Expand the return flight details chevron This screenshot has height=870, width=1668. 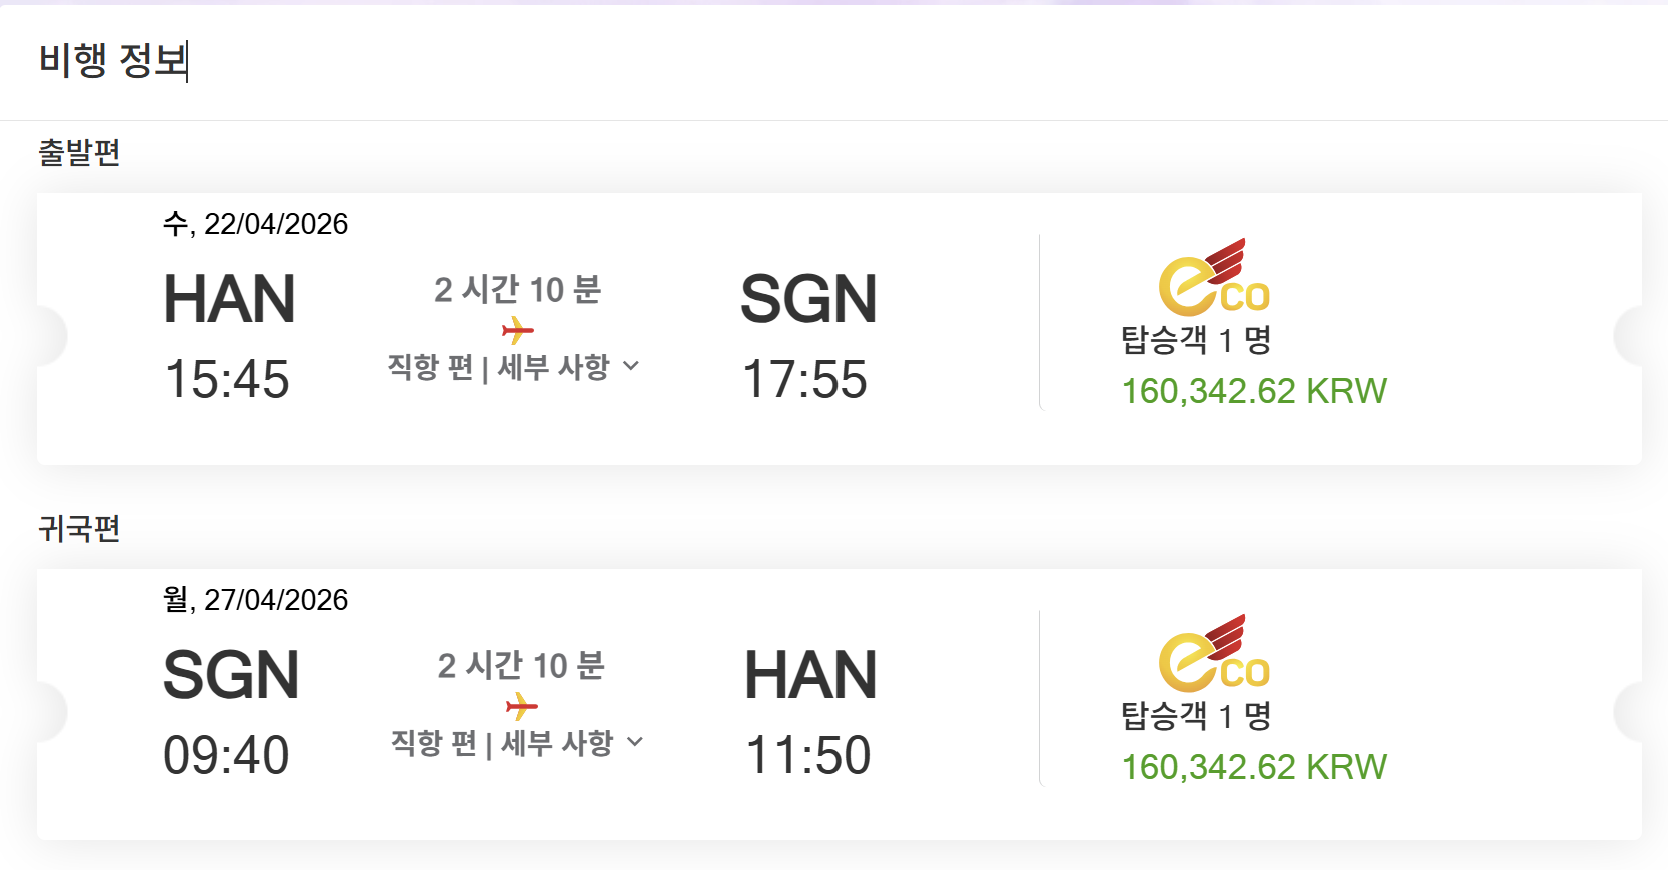pyautogui.click(x=635, y=742)
